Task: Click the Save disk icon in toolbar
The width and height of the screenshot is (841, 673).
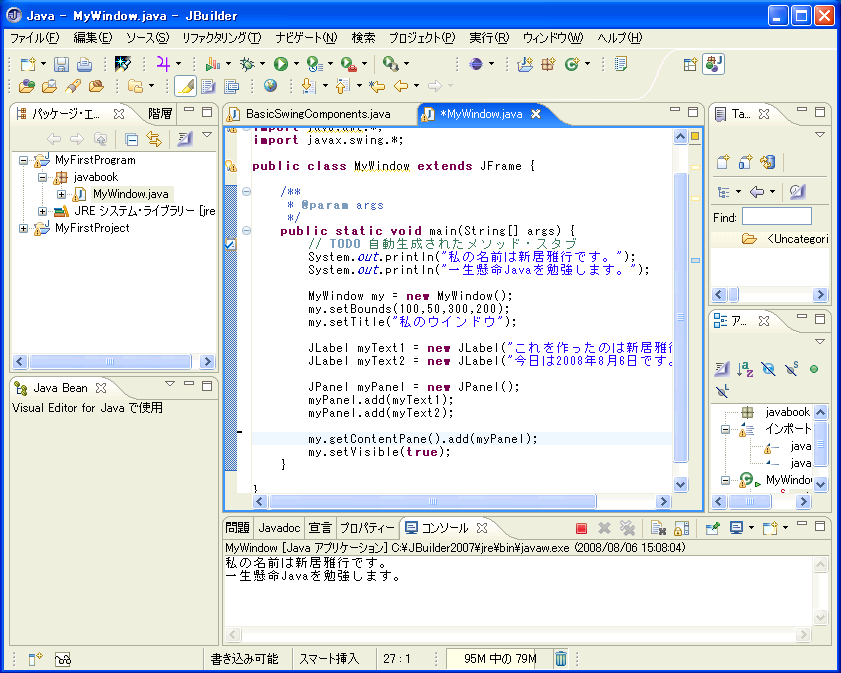Action: (x=60, y=64)
